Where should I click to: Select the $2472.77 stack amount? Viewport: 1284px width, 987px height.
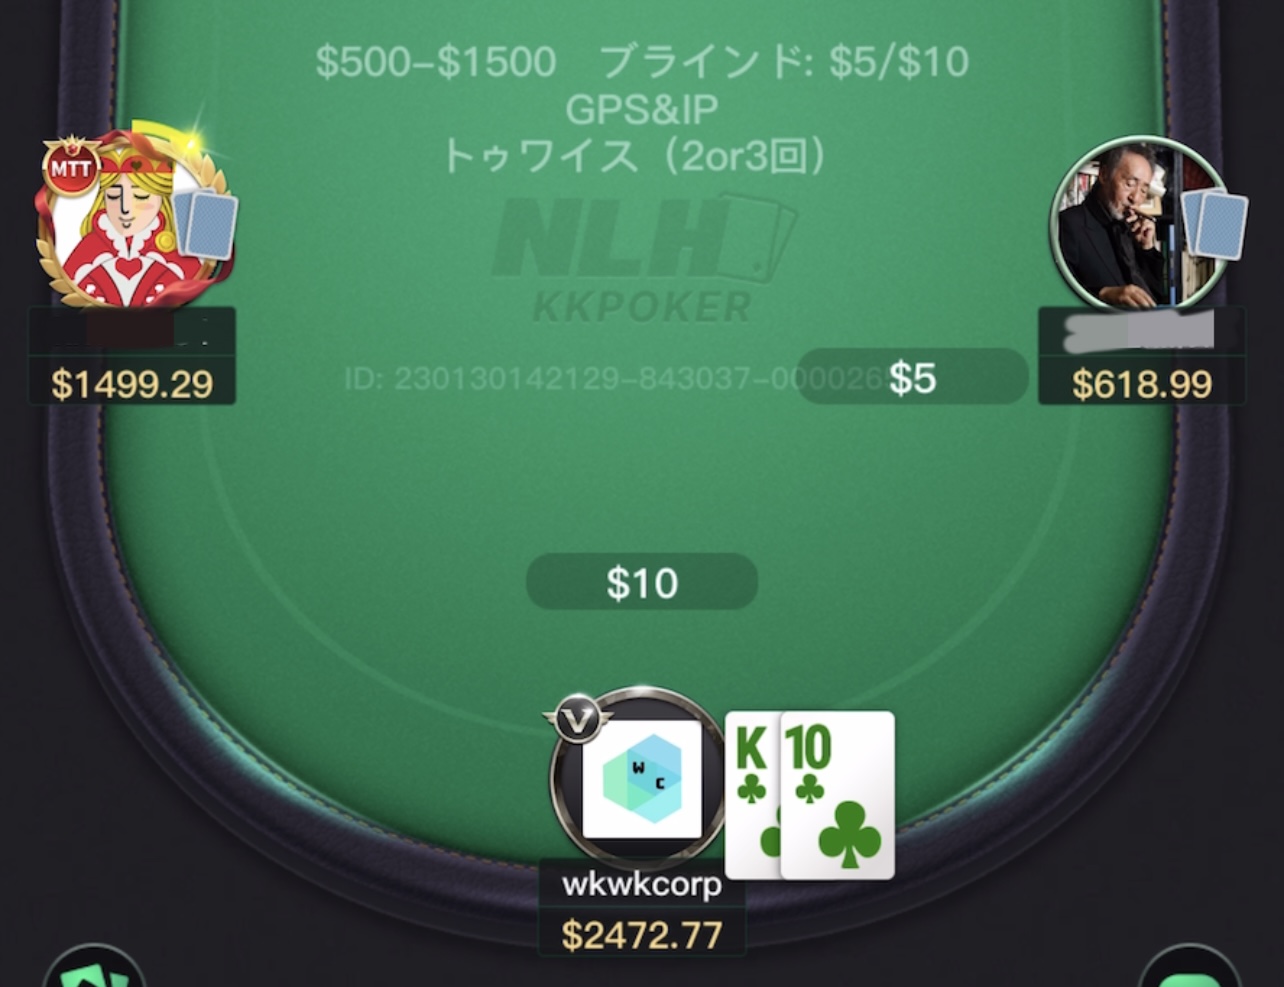(x=642, y=935)
